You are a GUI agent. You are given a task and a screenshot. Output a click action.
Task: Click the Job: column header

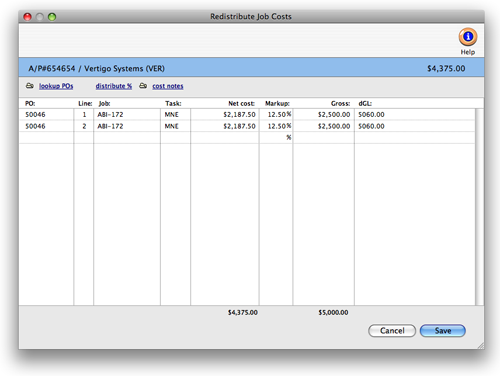[x=104, y=103]
